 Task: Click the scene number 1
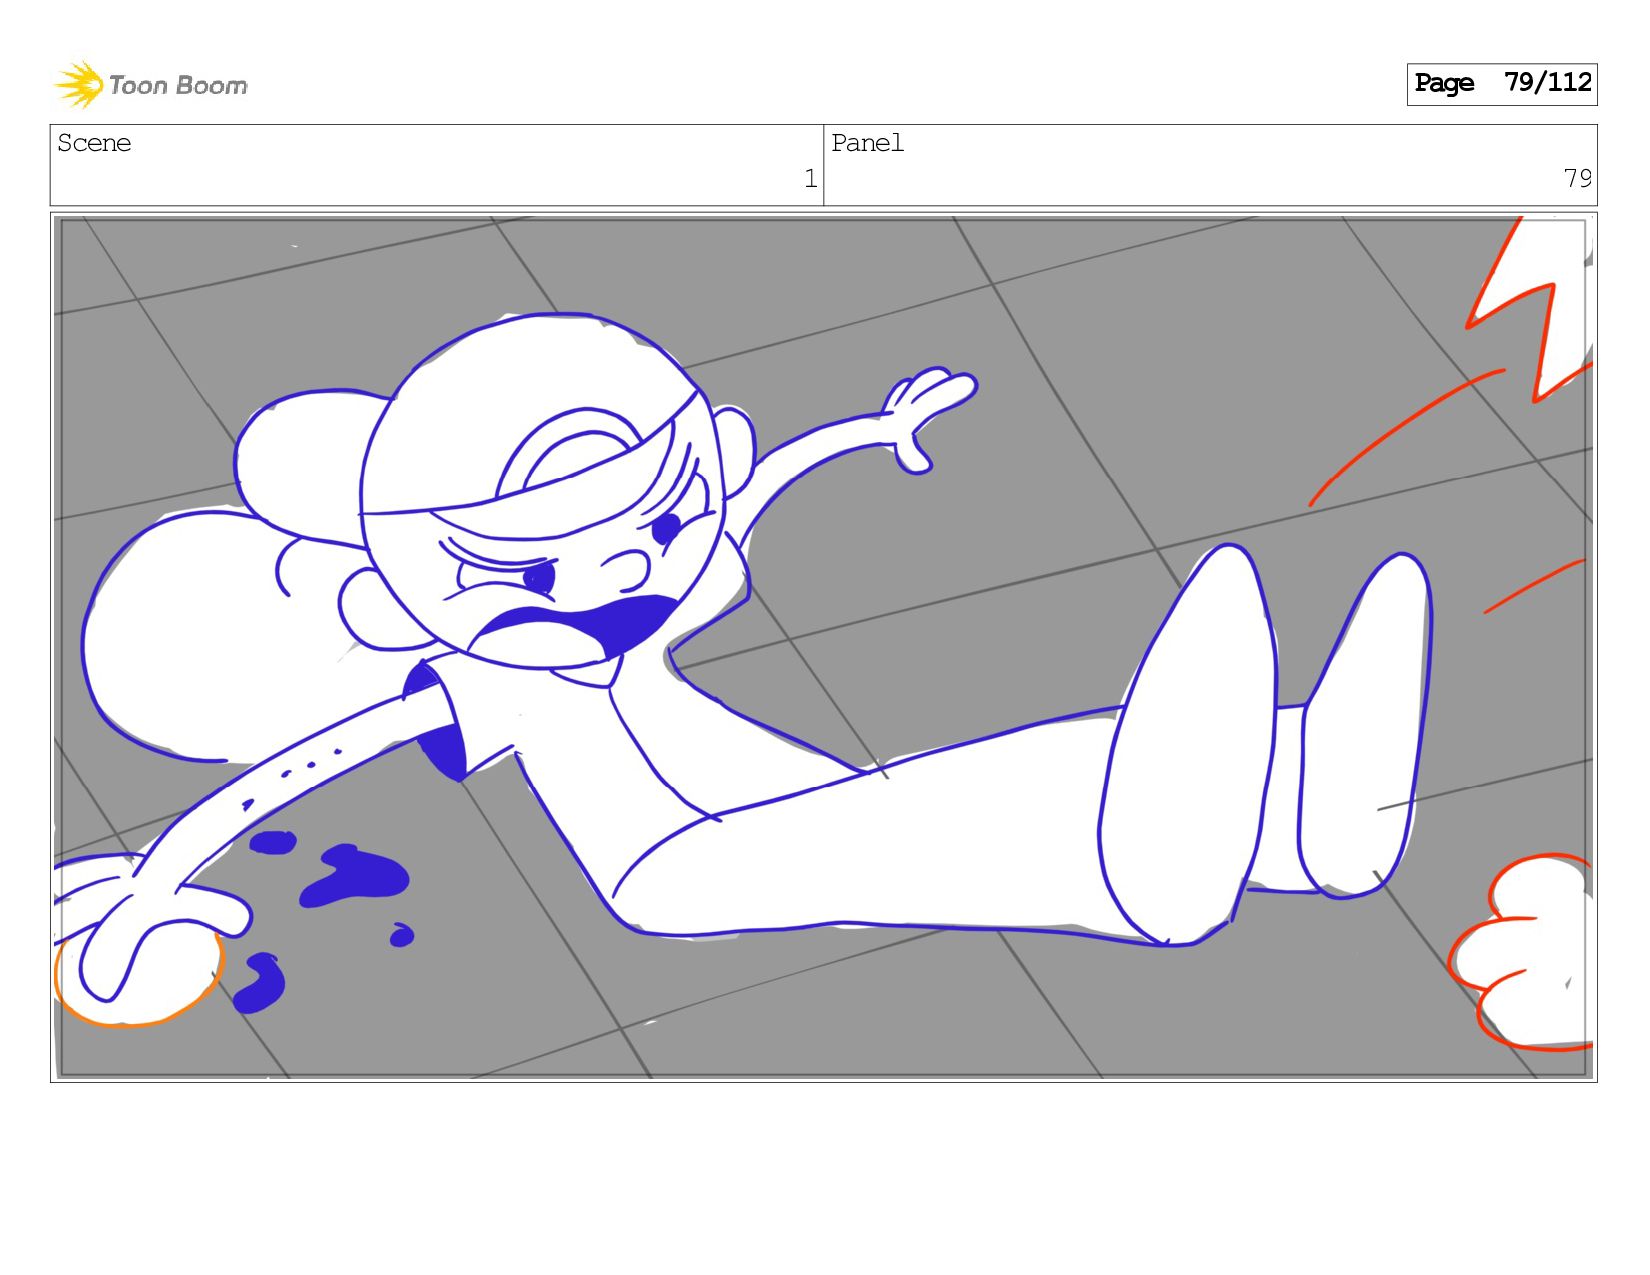(810, 179)
